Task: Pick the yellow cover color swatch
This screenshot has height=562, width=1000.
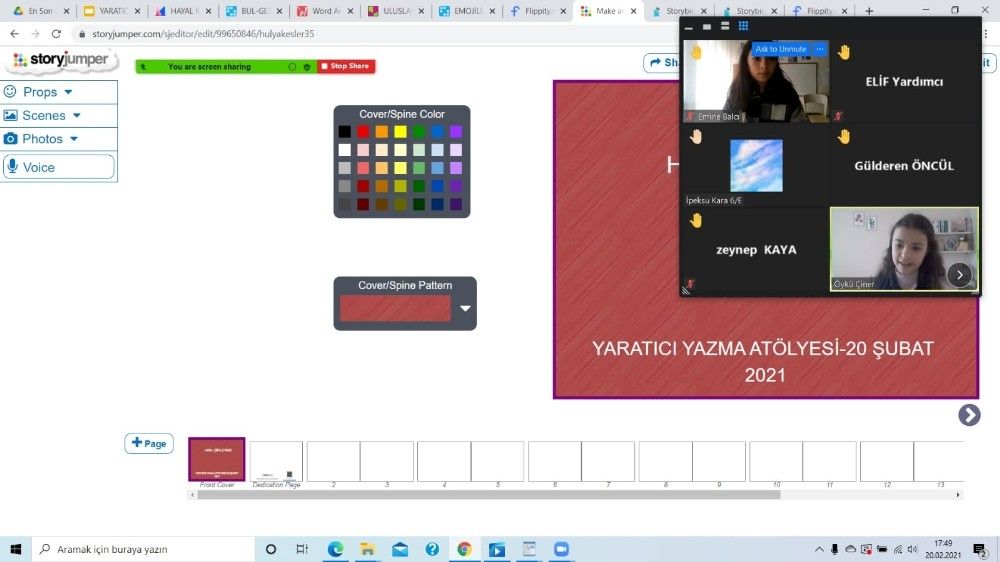Action: tap(400, 132)
